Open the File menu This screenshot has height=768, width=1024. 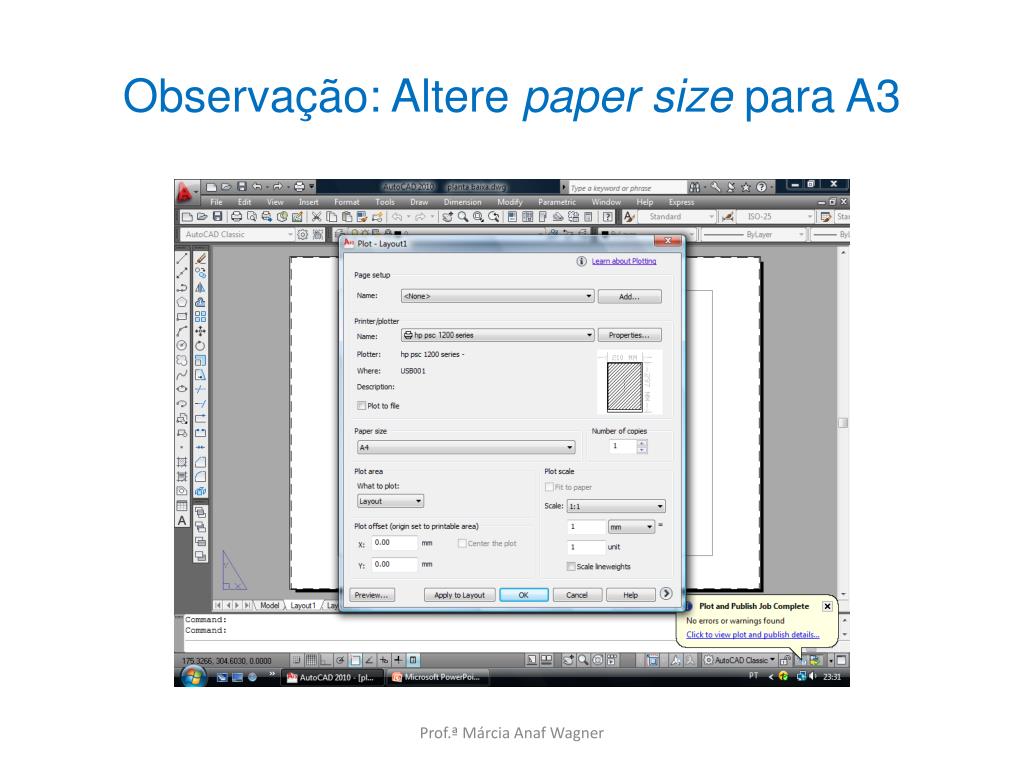[216, 202]
